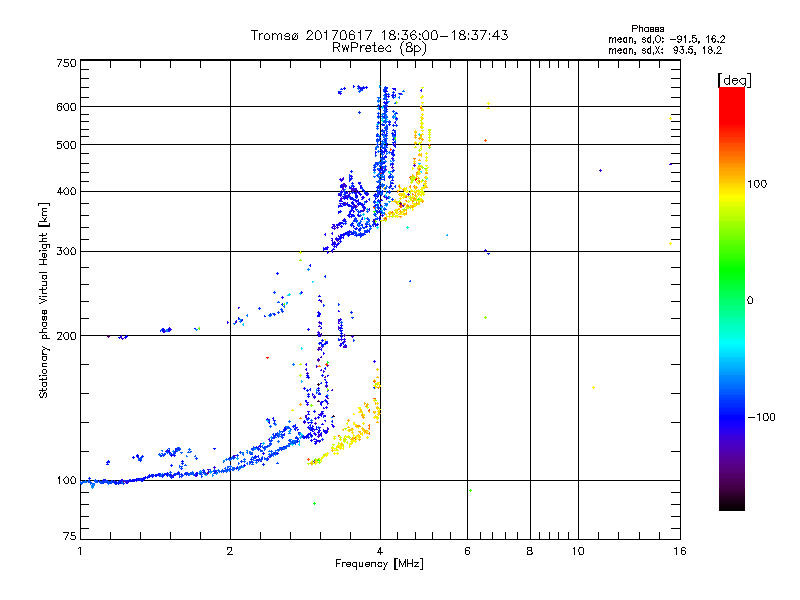Screen dimensions: 800x600
Task: Click the 10 frequency tick label
Action: (x=578, y=551)
